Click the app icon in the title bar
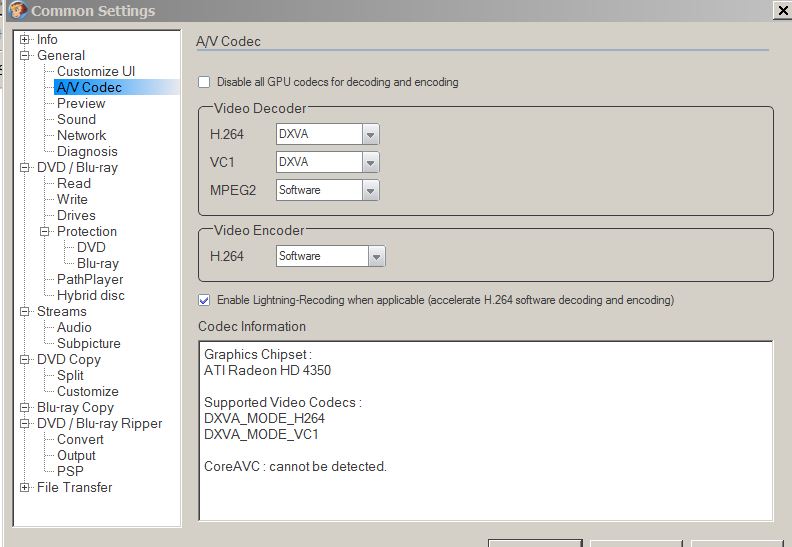 (17, 11)
